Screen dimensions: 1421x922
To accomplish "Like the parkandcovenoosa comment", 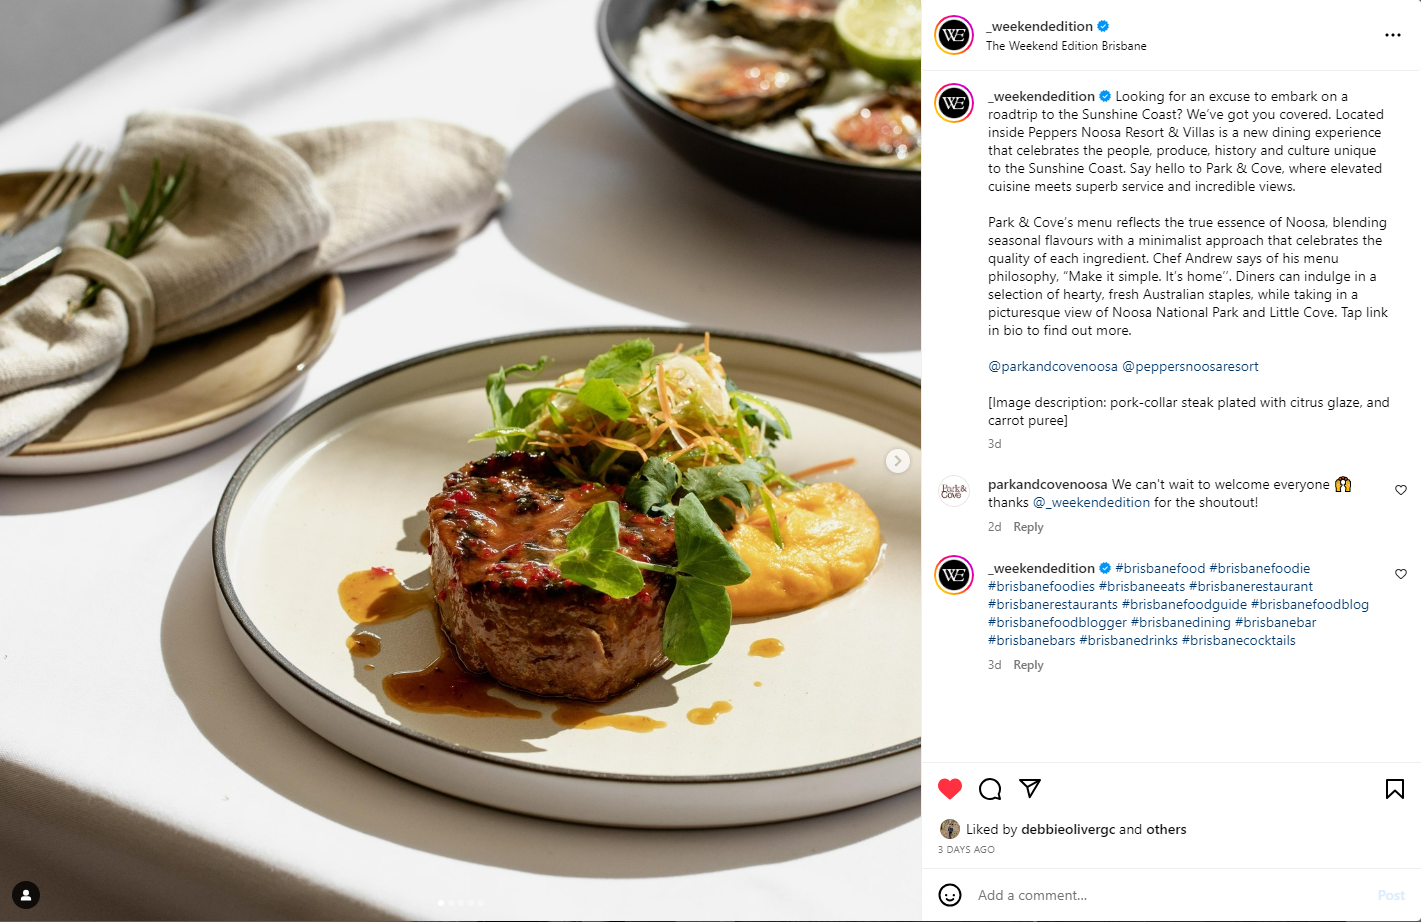I will 1401,490.
